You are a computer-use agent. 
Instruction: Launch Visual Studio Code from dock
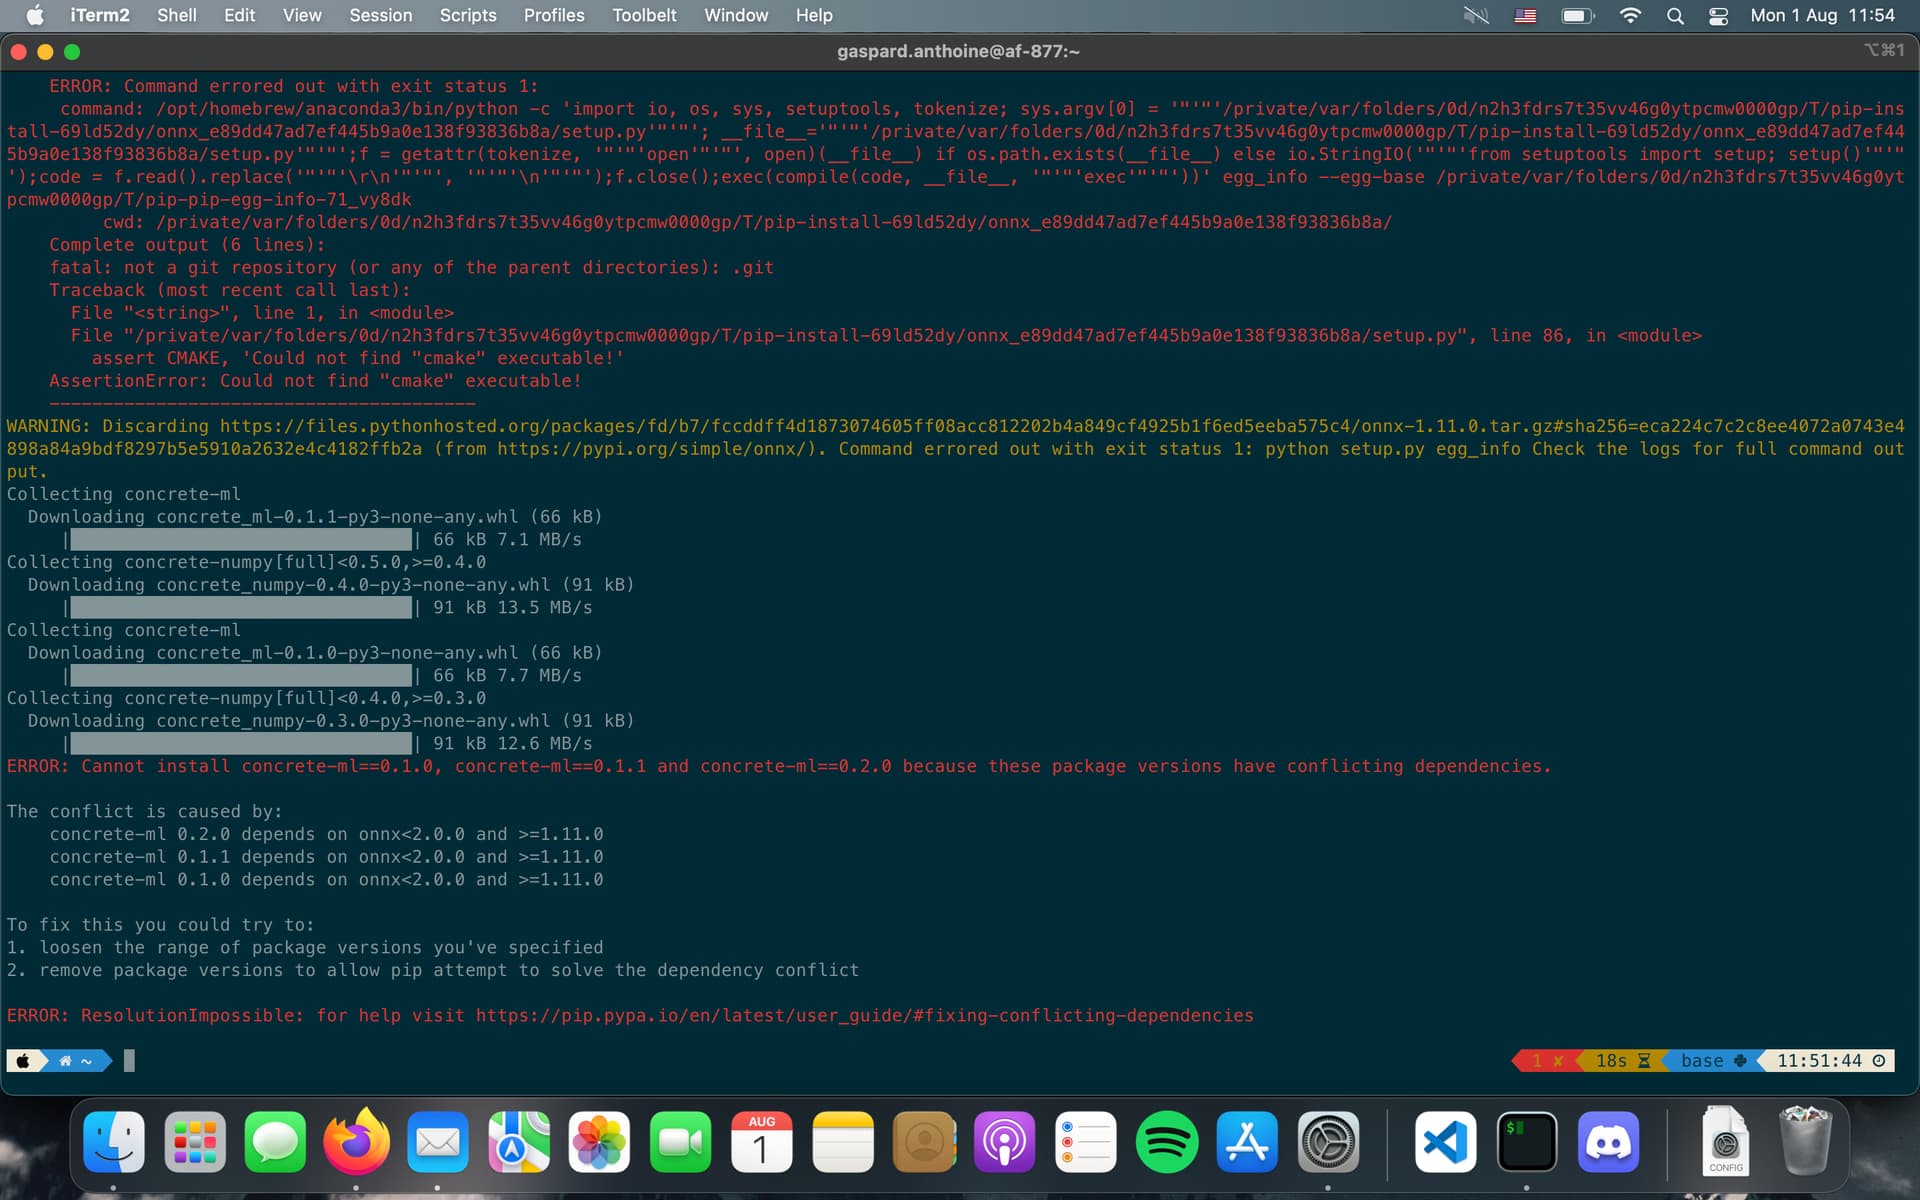(x=1445, y=1141)
